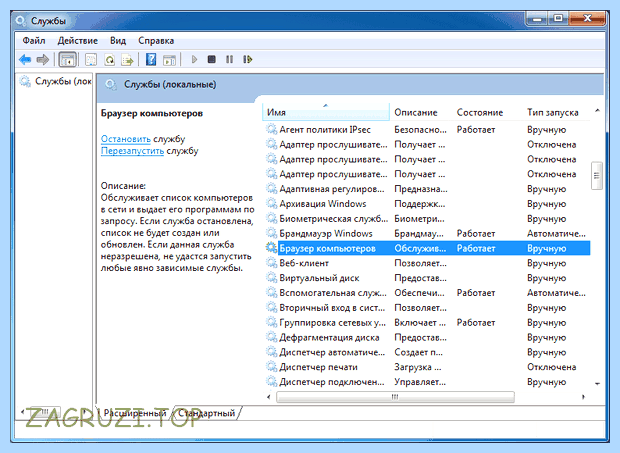Select Браузер компьютеров service row
Viewport: 620px width, 453px height.
428,248
